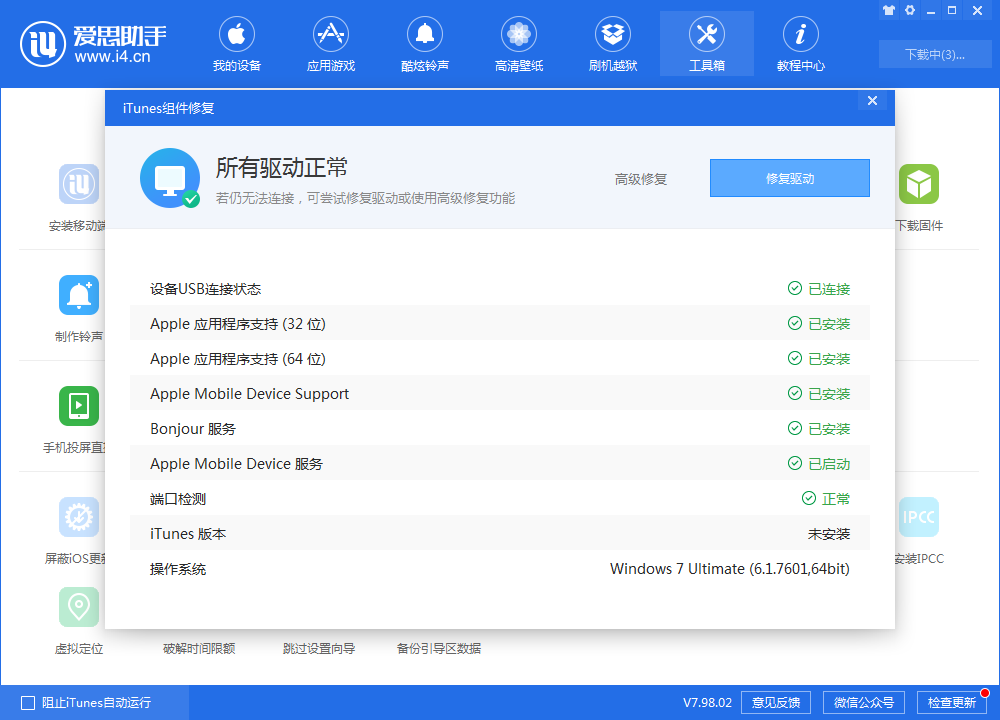Browse 高清壁纸 wallpapers
The width and height of the screenshot is (1000, 720).
tap(518, 44)
